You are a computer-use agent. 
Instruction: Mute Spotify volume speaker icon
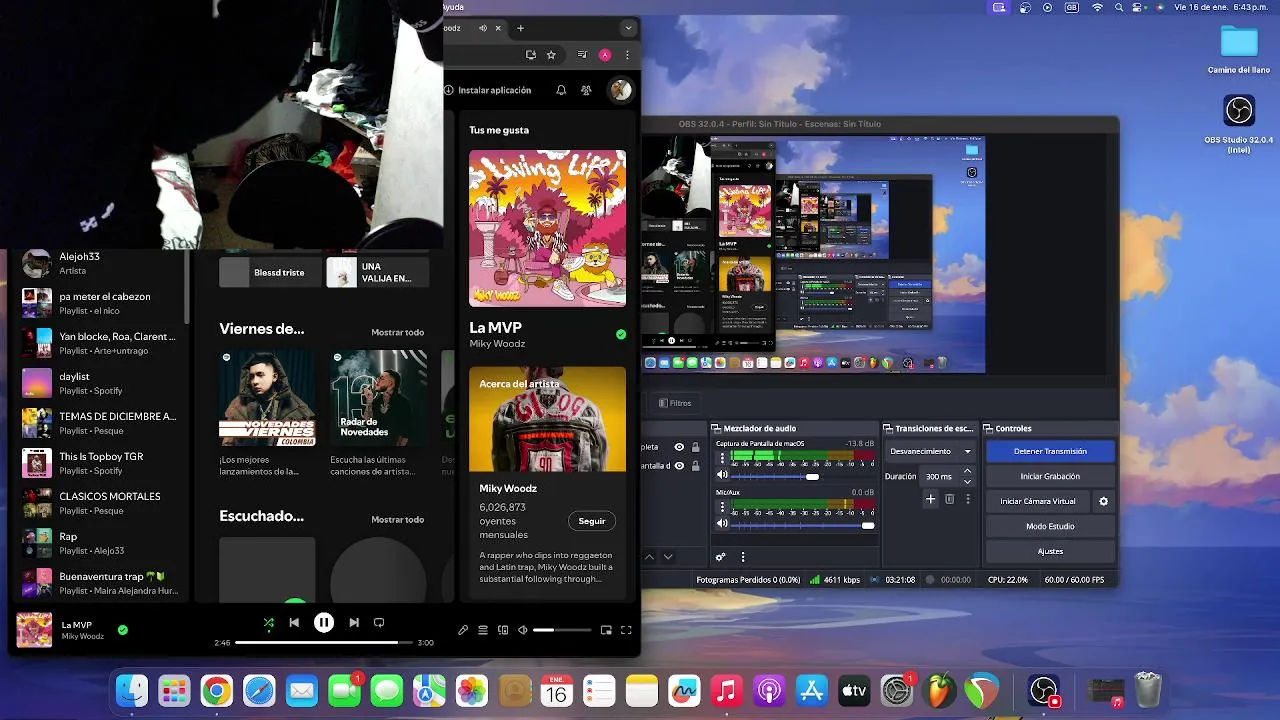tap(522, 630)
